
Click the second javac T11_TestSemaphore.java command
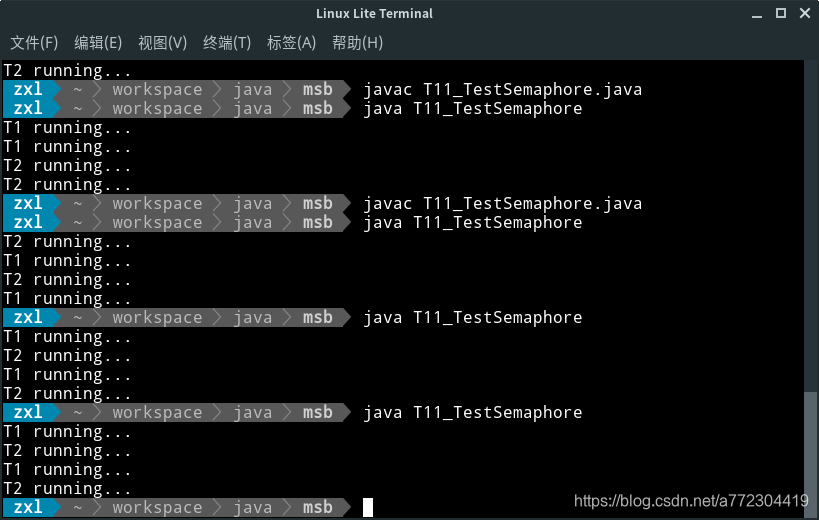(x=502, y=204)
